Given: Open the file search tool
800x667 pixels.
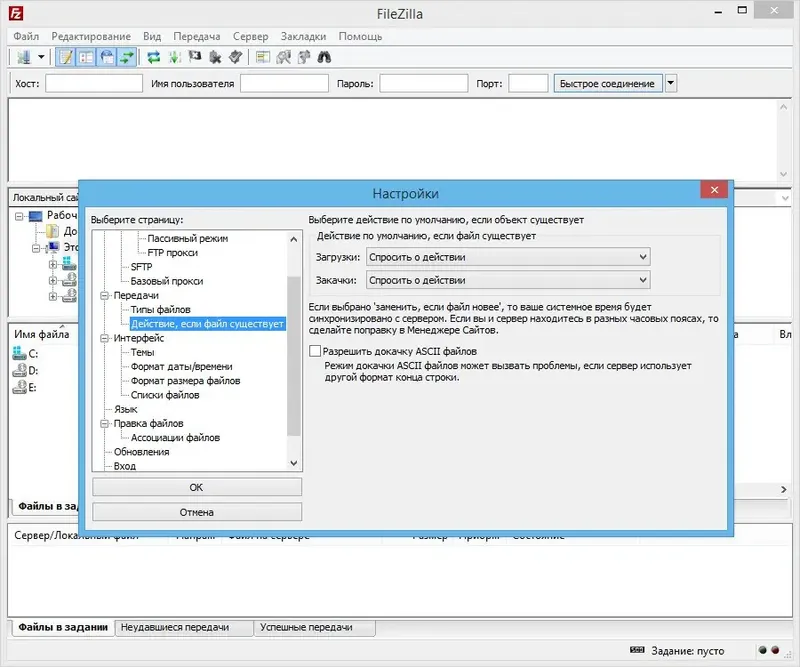Looking at the screenshot, I should [x=324, y=57].
